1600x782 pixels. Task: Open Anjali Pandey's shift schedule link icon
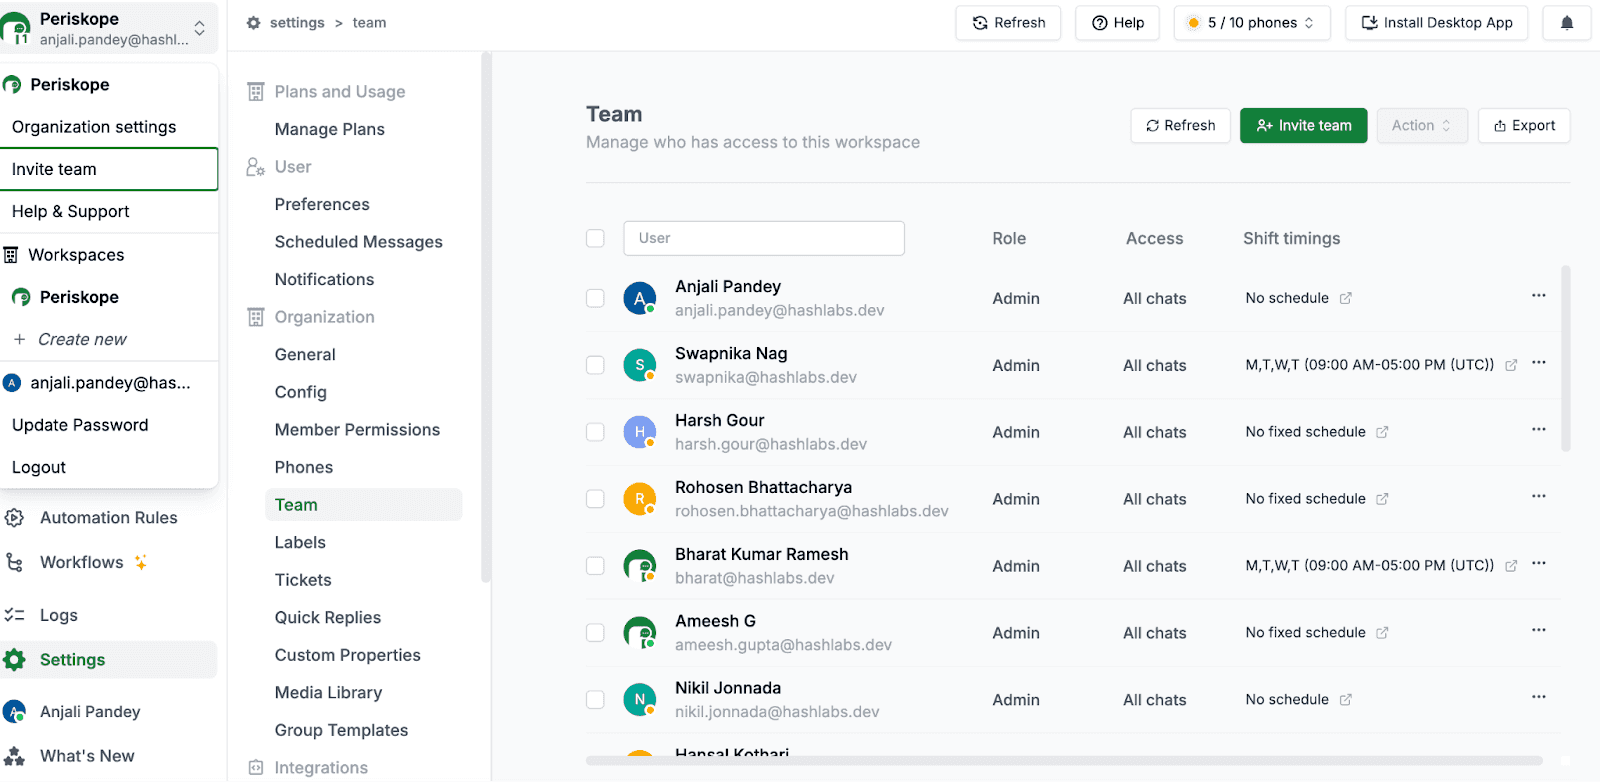[x=1346, y=298]
